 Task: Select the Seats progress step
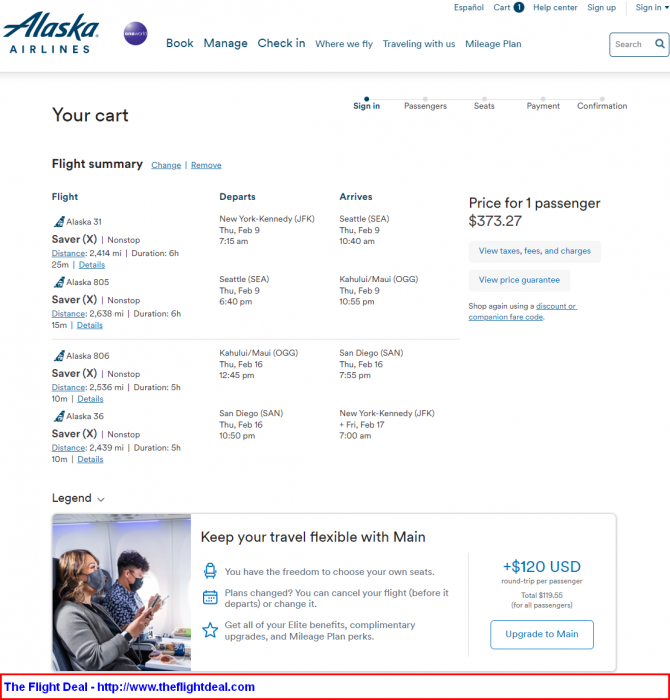pyautogui.click(x=484, y=104)
